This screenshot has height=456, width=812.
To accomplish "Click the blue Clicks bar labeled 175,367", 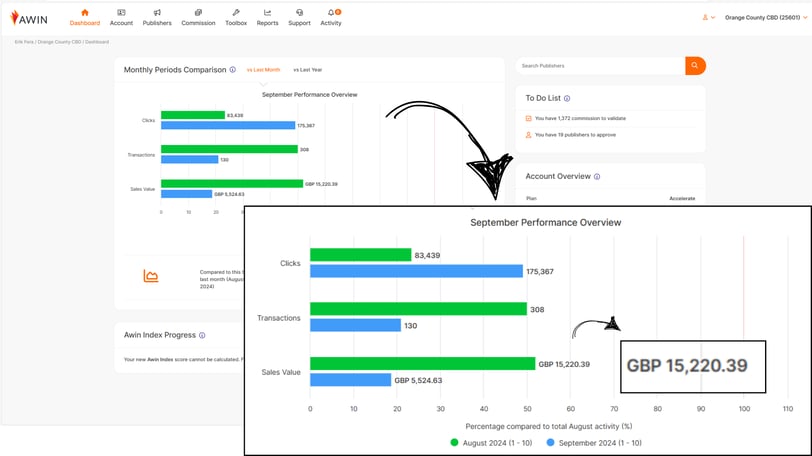I will 416,271.
